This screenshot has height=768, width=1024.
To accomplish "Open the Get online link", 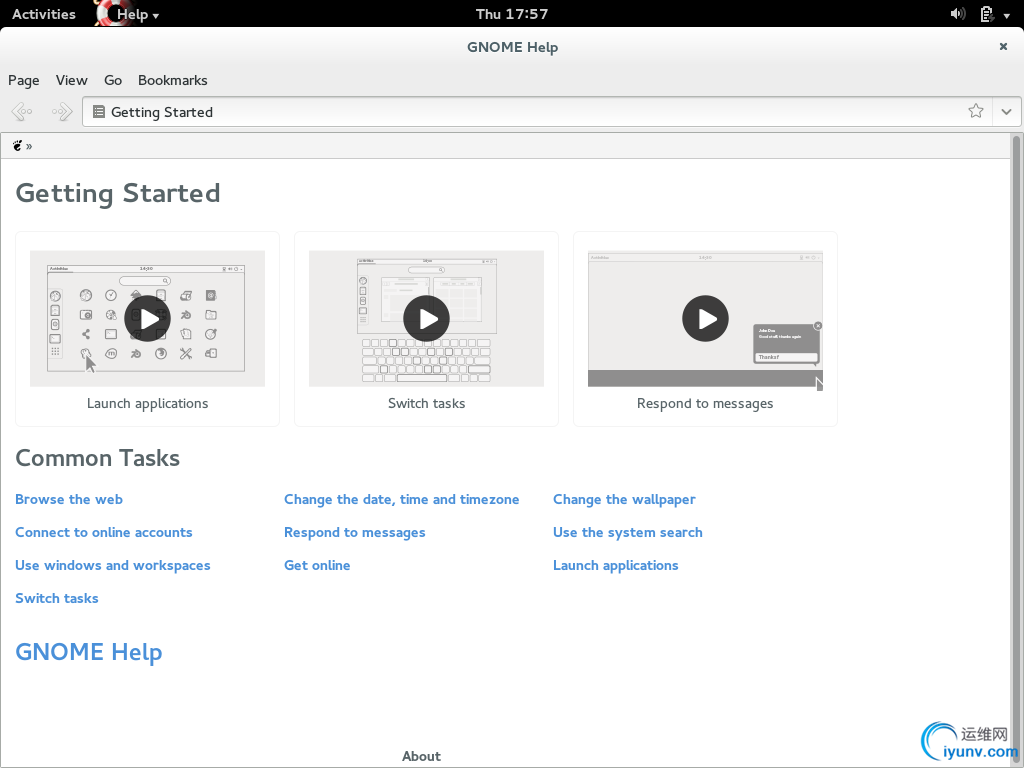I will pos(317,566).
